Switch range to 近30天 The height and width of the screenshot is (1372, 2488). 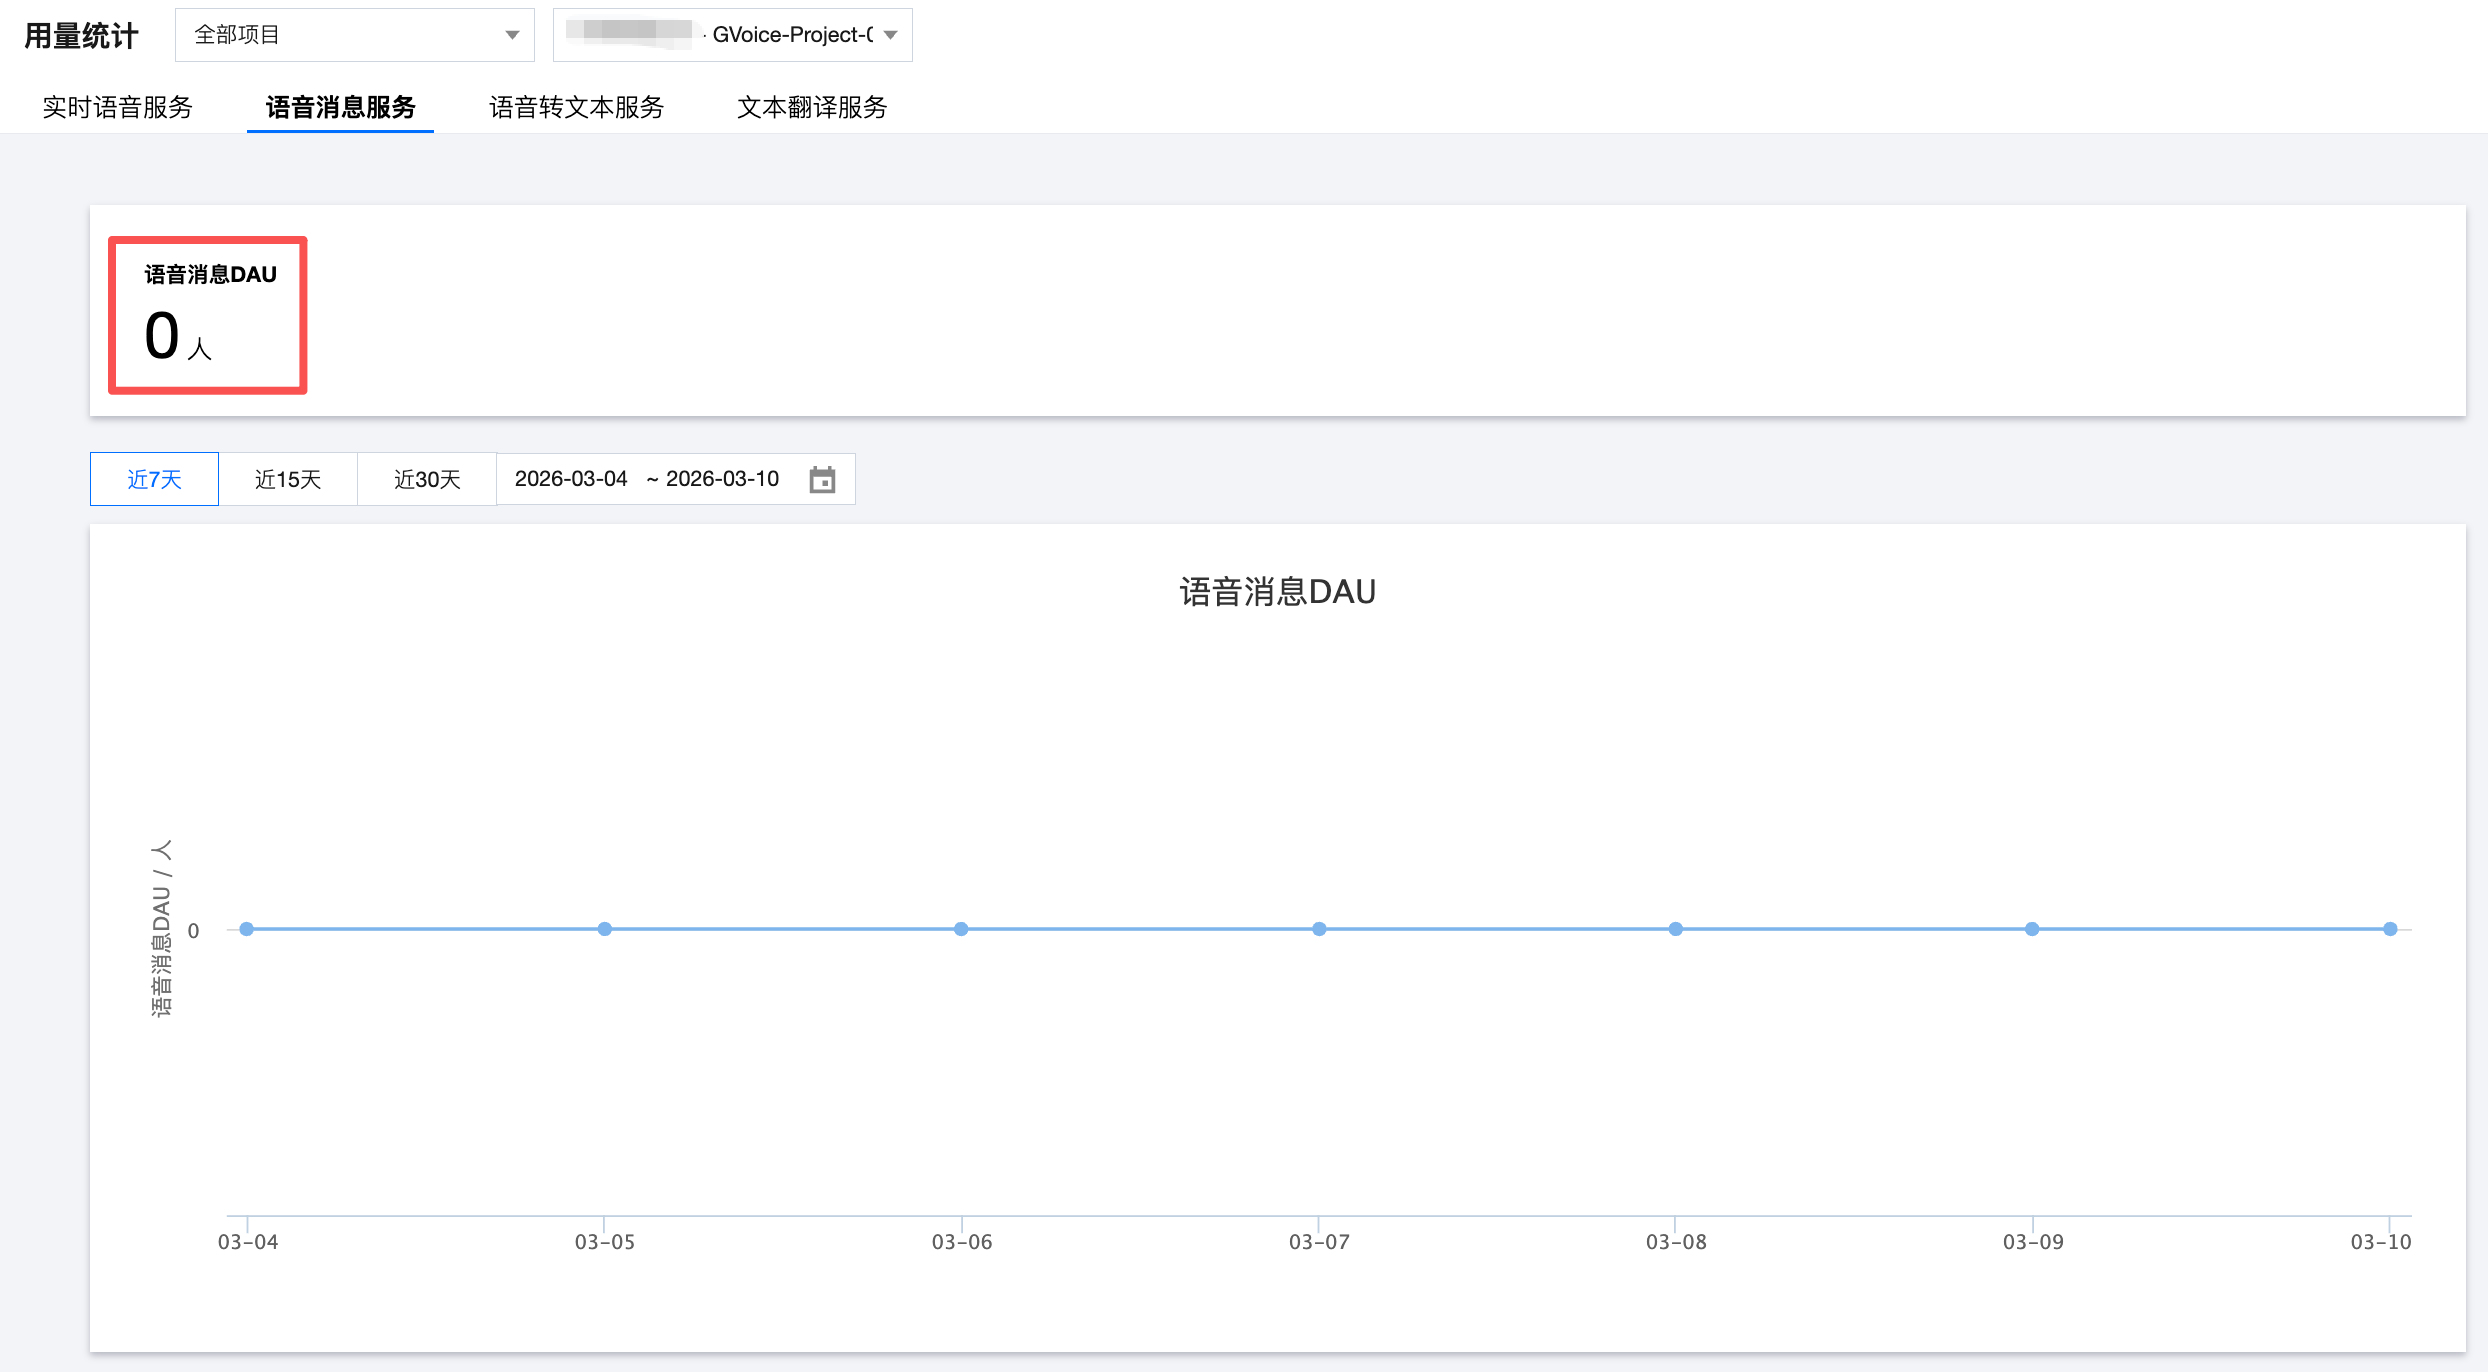click(x=427, y=479)
